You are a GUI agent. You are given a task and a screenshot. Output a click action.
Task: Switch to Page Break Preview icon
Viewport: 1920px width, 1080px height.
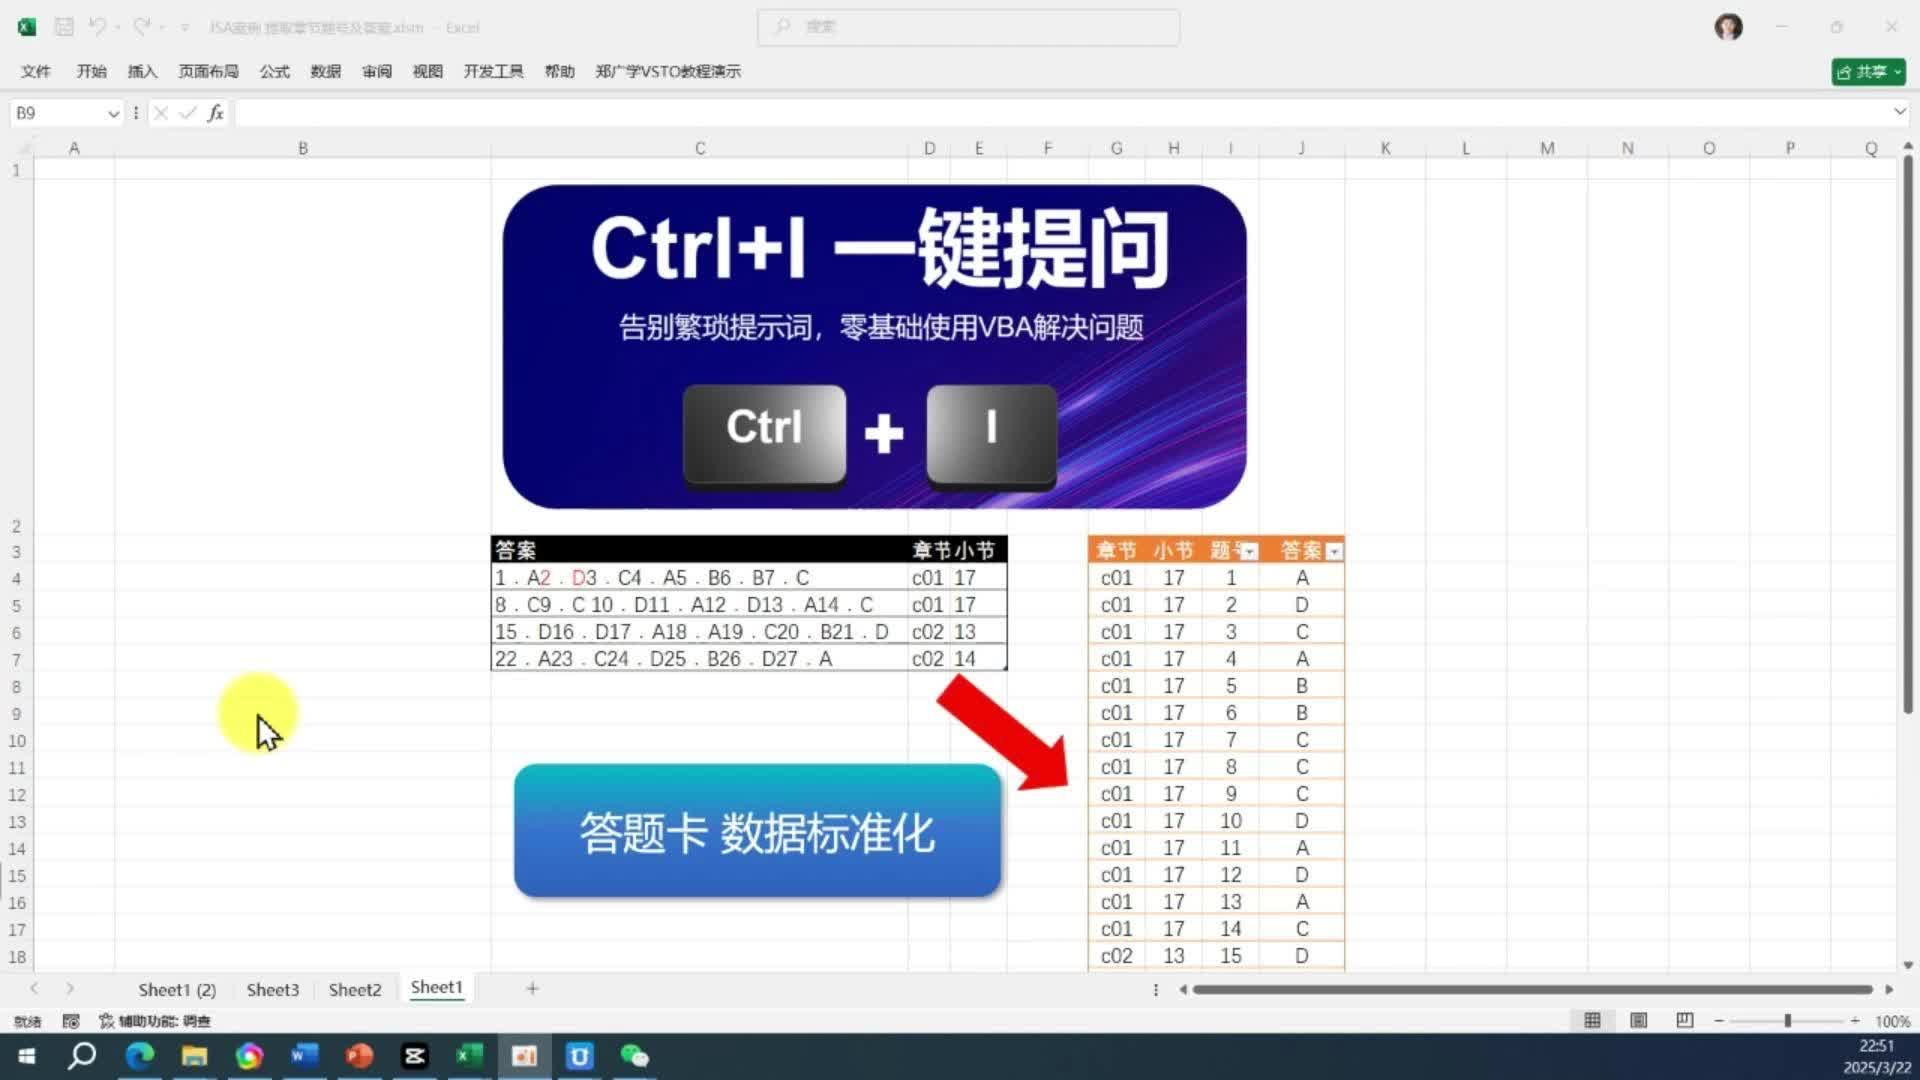pos(1684,1020)
